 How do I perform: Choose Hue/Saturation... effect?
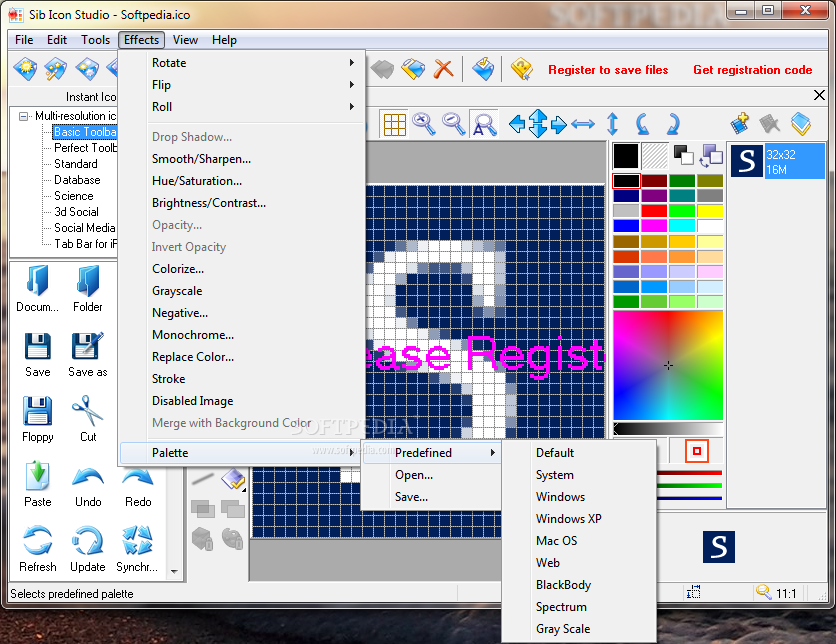pos(242,181)
